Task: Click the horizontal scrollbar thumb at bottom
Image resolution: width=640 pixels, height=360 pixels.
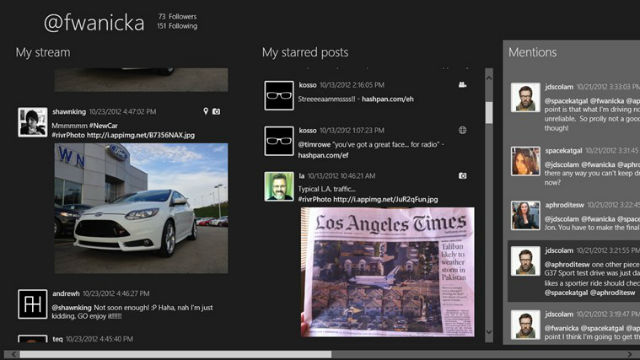Action: (176, 354)
